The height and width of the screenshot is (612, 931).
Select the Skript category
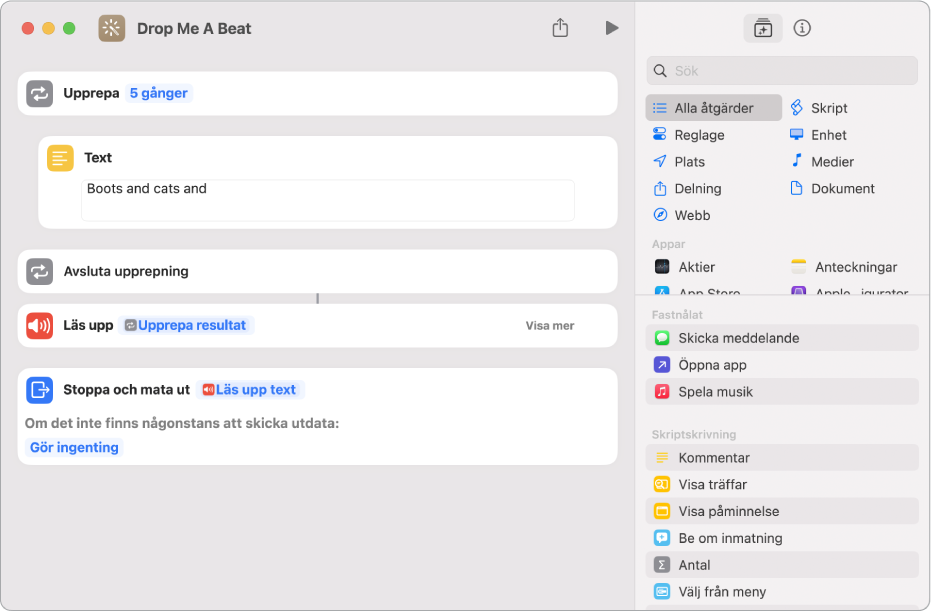coord(818,108)
